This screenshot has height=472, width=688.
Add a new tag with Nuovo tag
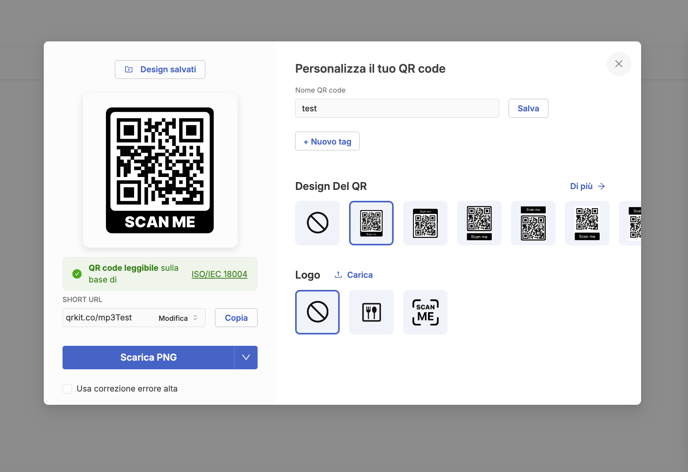coord(327,141)
